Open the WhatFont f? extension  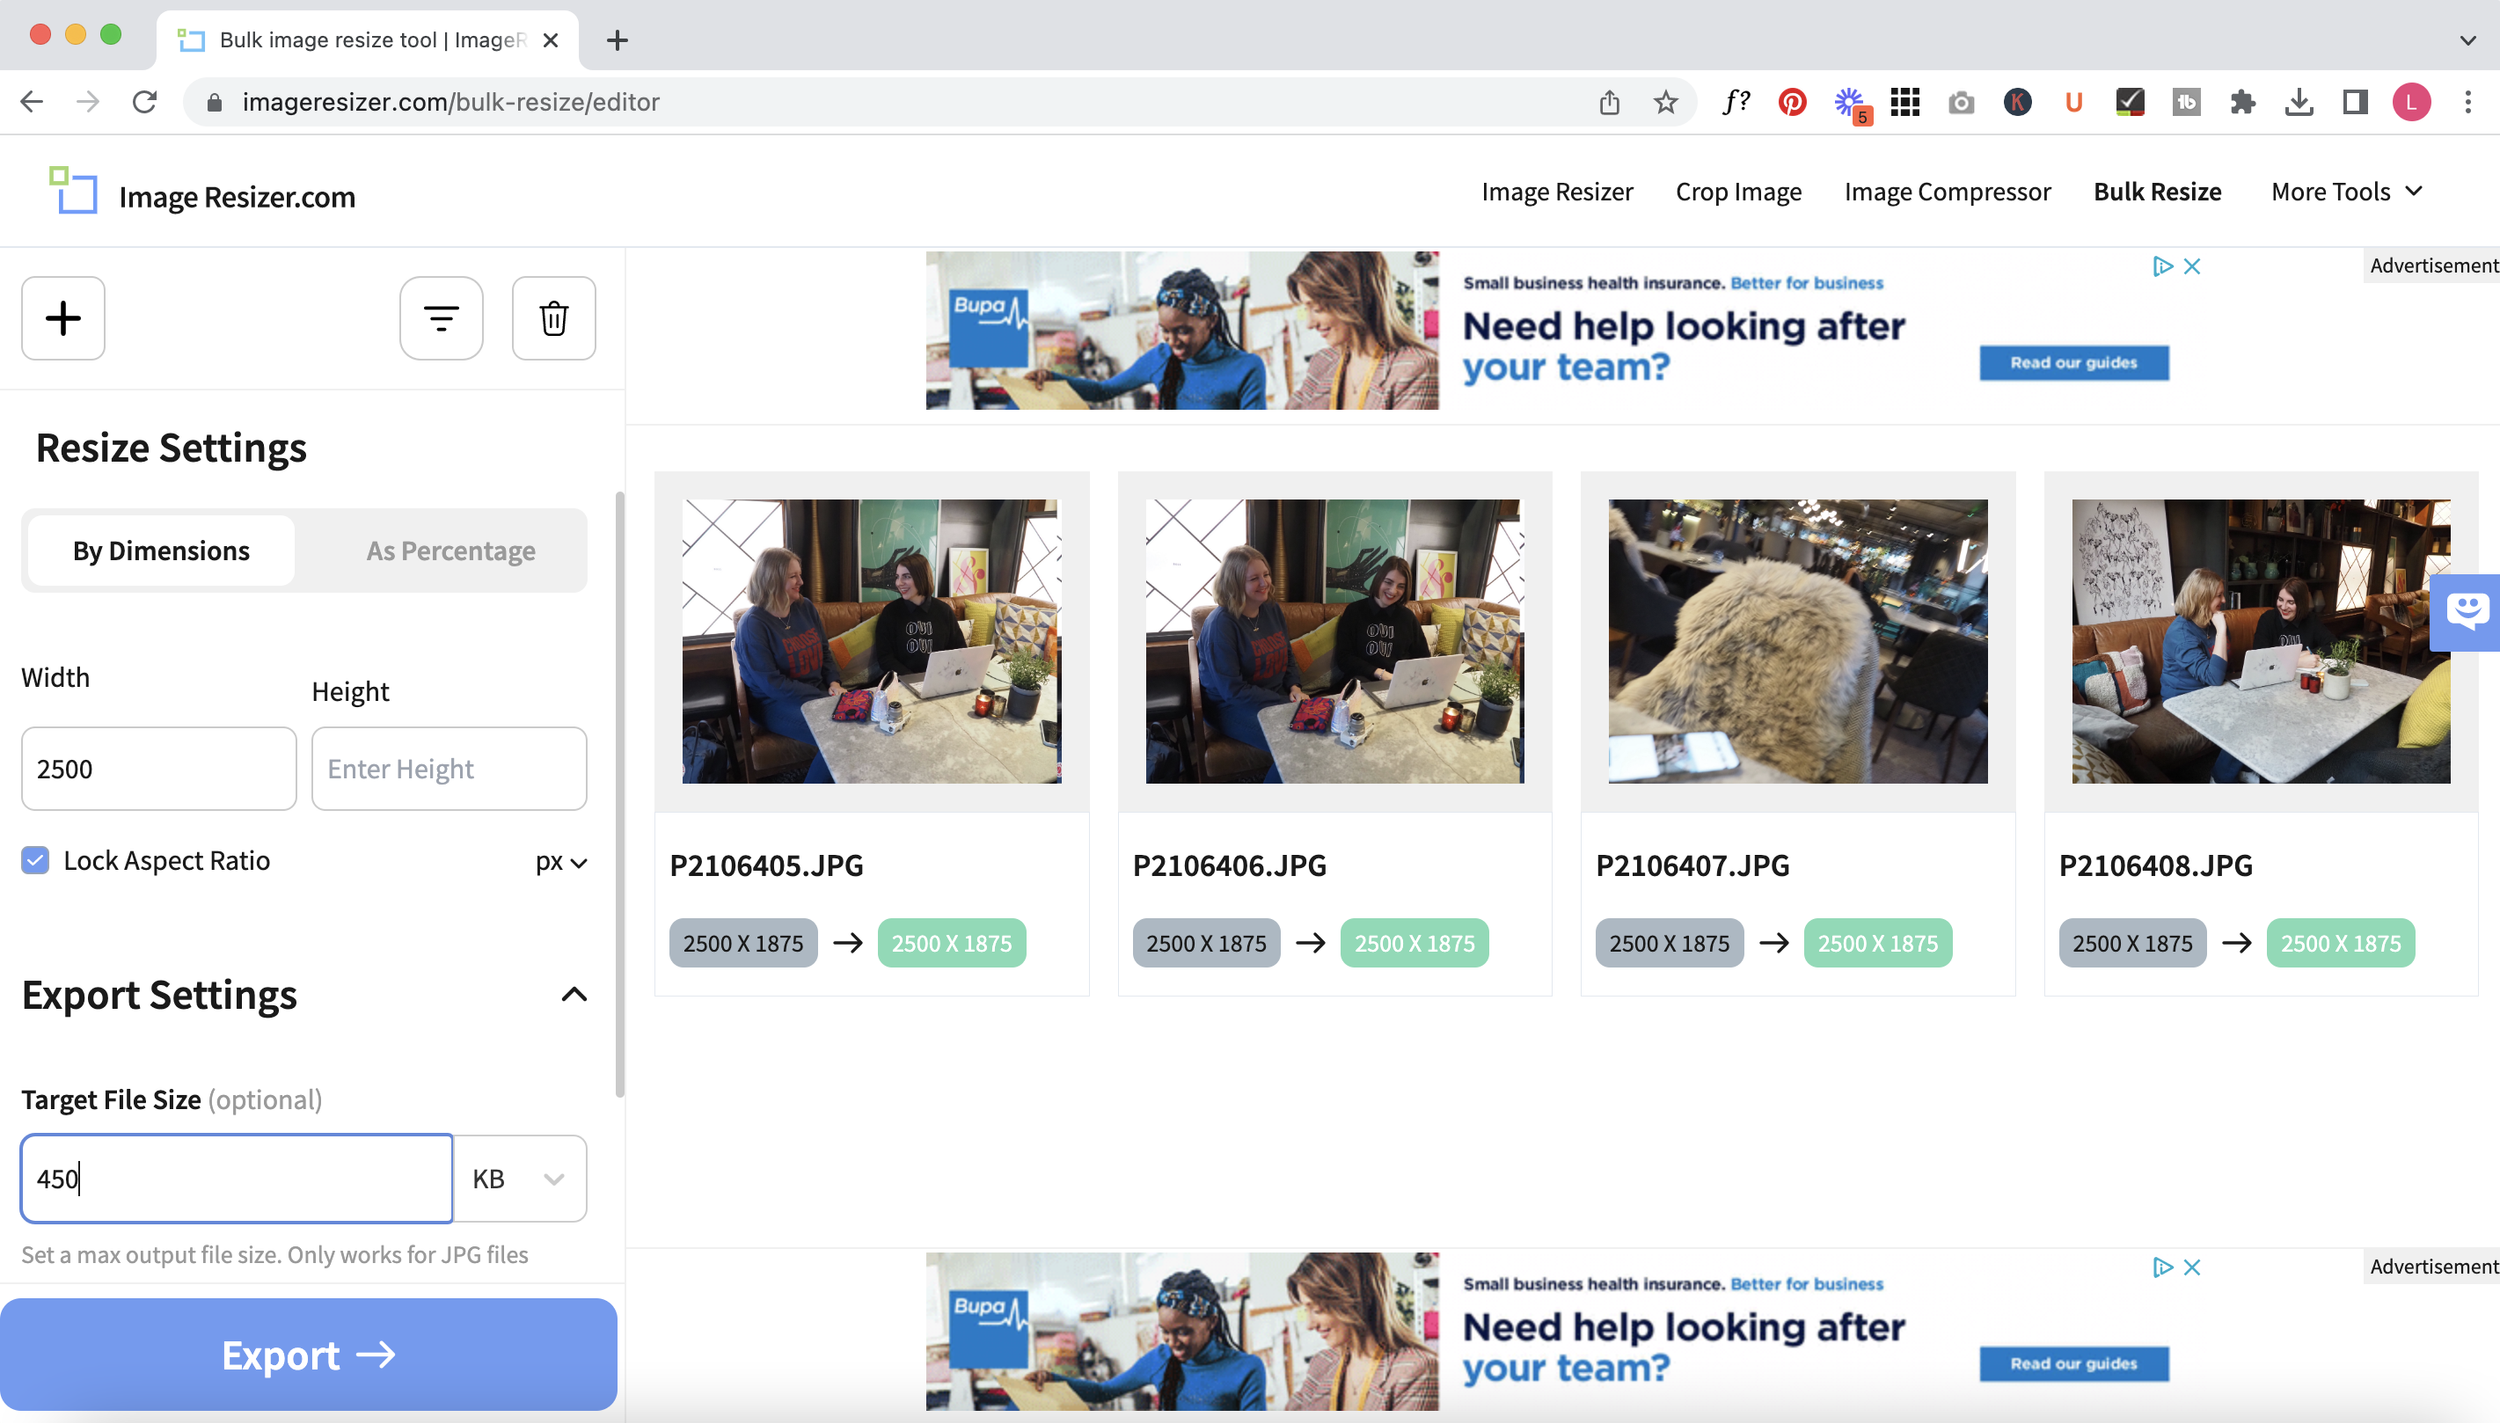pyautogui.click(x=1737, y=102)
